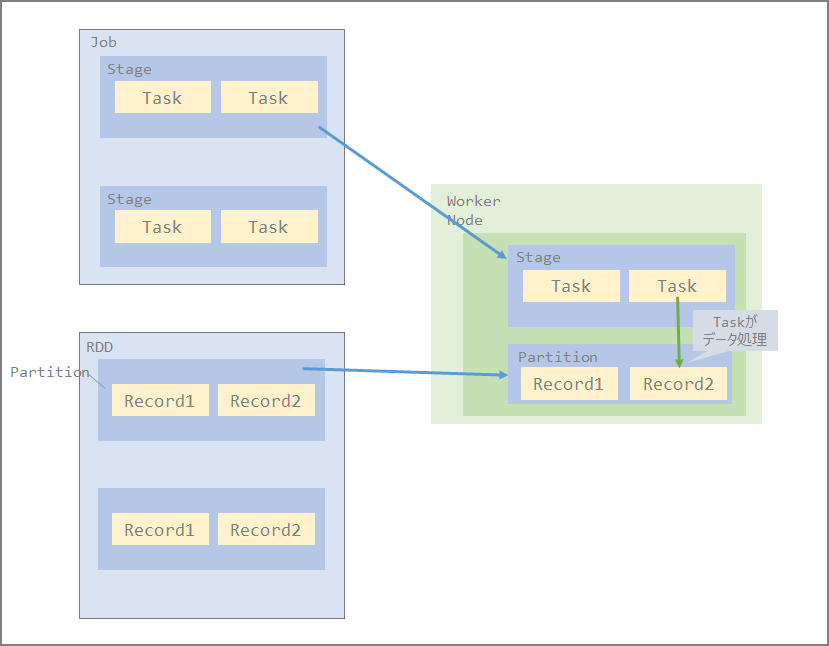829x646 pixels.
Task: Select the RDD container label
Action: [x=100, y=346]
